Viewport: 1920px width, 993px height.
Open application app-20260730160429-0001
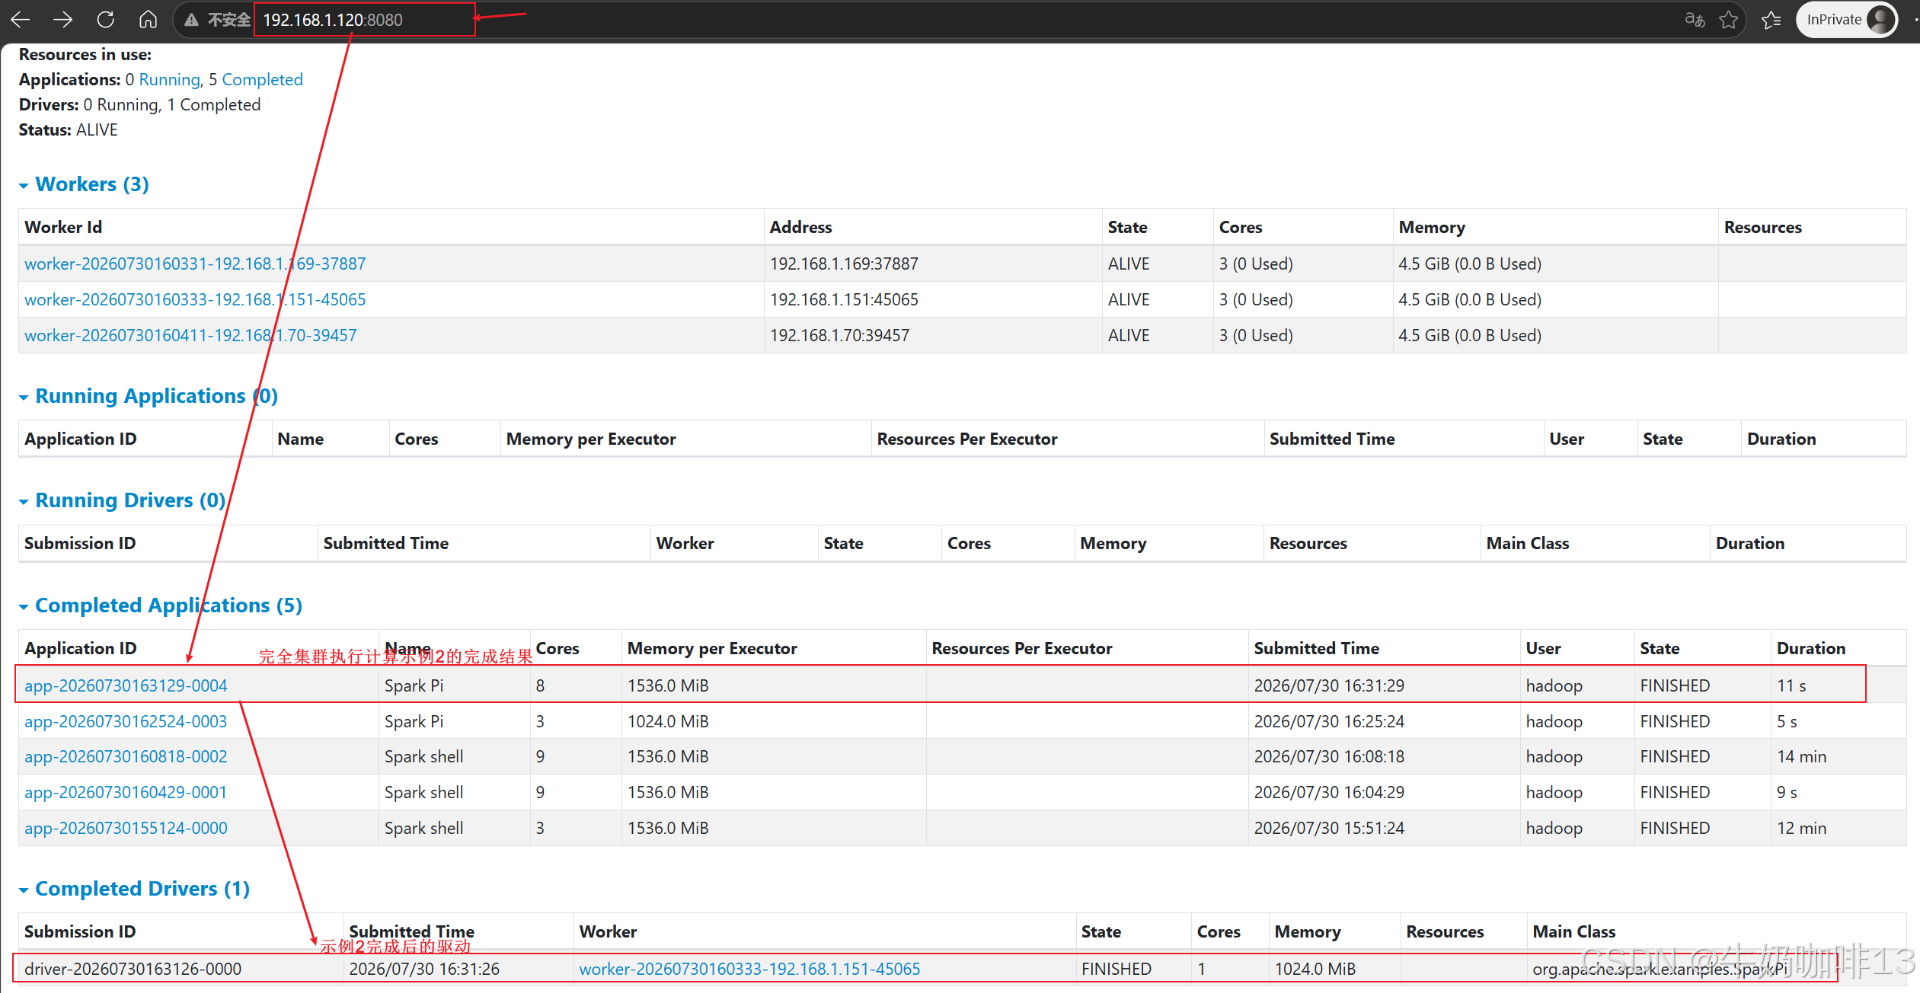pyautogui.click(x=126, y=793)
